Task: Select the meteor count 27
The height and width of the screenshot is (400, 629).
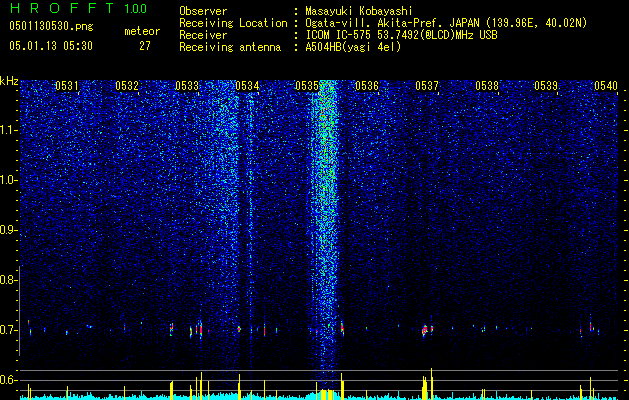Action: click(x=145, y=46)
